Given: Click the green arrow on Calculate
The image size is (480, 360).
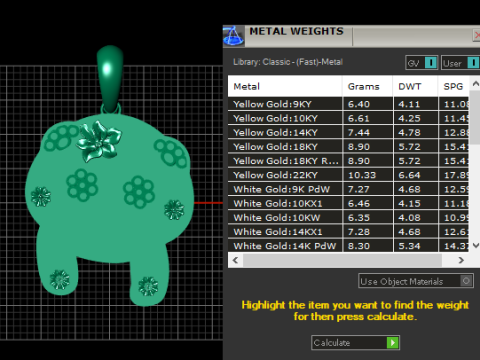Looking at the screenshot, I should (x=392, y=343).
